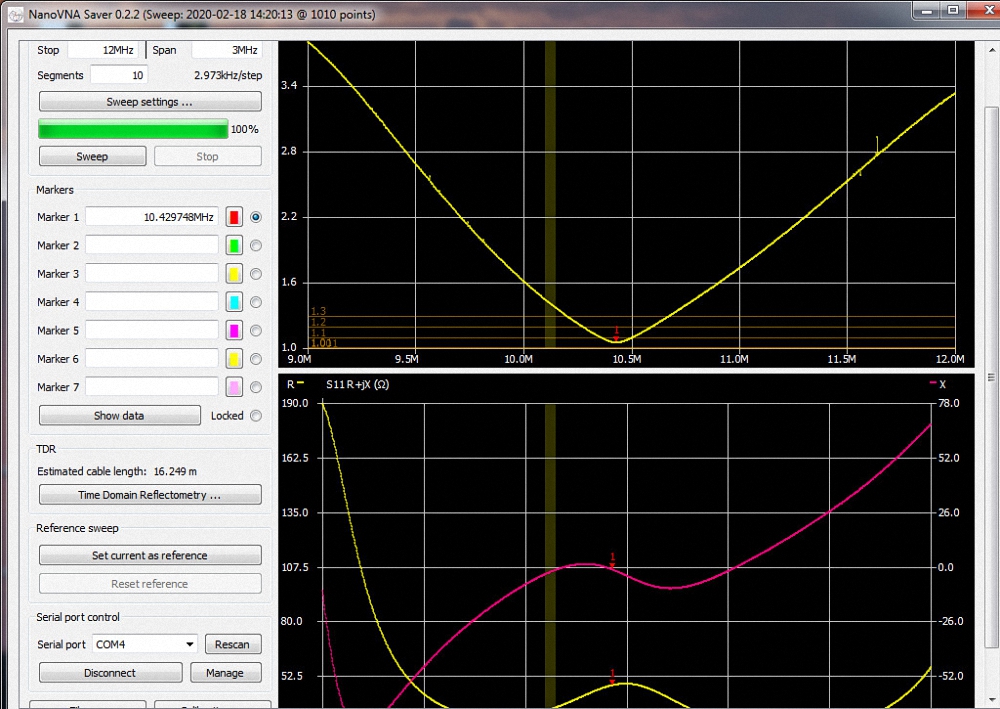Open the Marker 4 cyan color swatch
The height and width of the screenshot is (709, 1000).
click(x=234, y=302)
